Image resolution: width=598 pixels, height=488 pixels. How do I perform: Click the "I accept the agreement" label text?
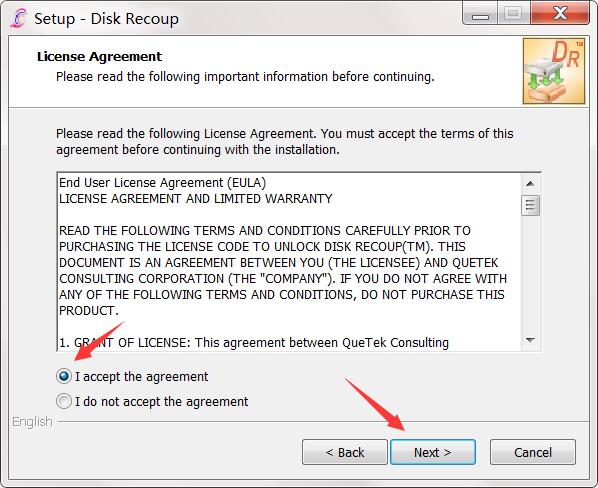pyautogui.click(x=141, y=377)
